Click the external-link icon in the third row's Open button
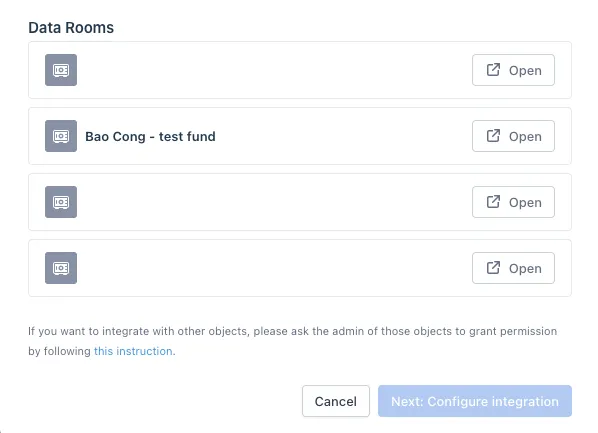 [x=493, y=202]
